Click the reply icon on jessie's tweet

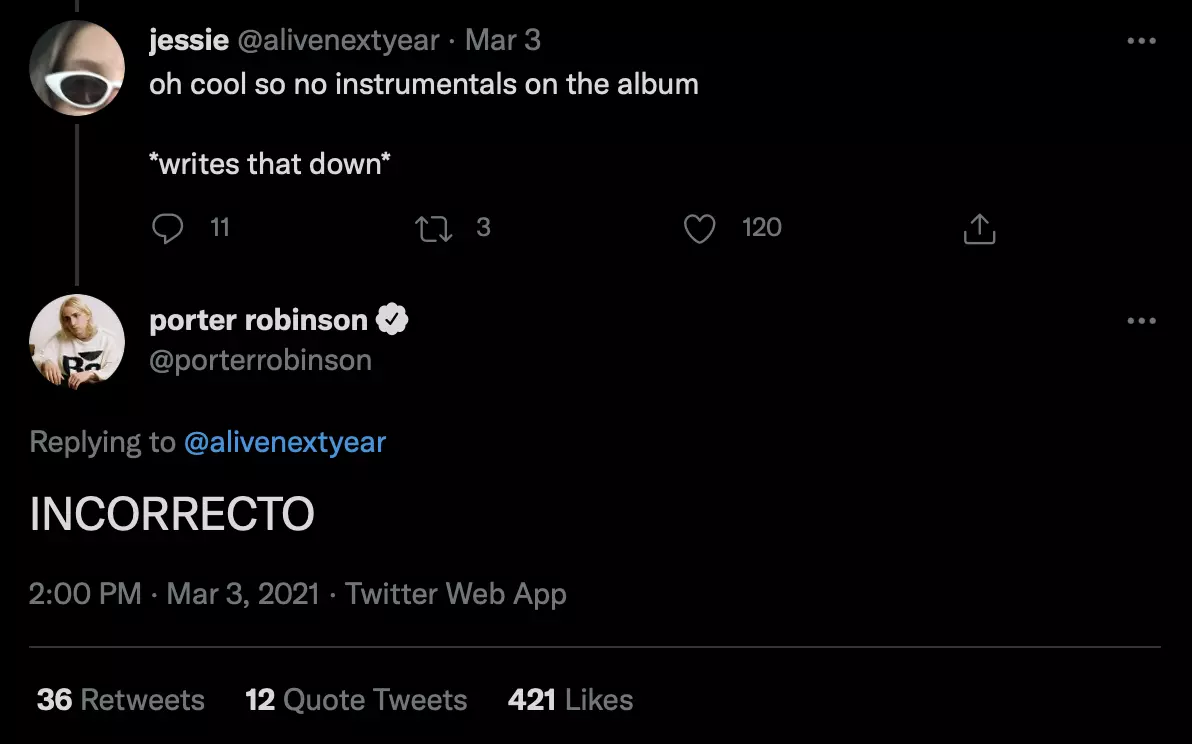tap(167, 228)
